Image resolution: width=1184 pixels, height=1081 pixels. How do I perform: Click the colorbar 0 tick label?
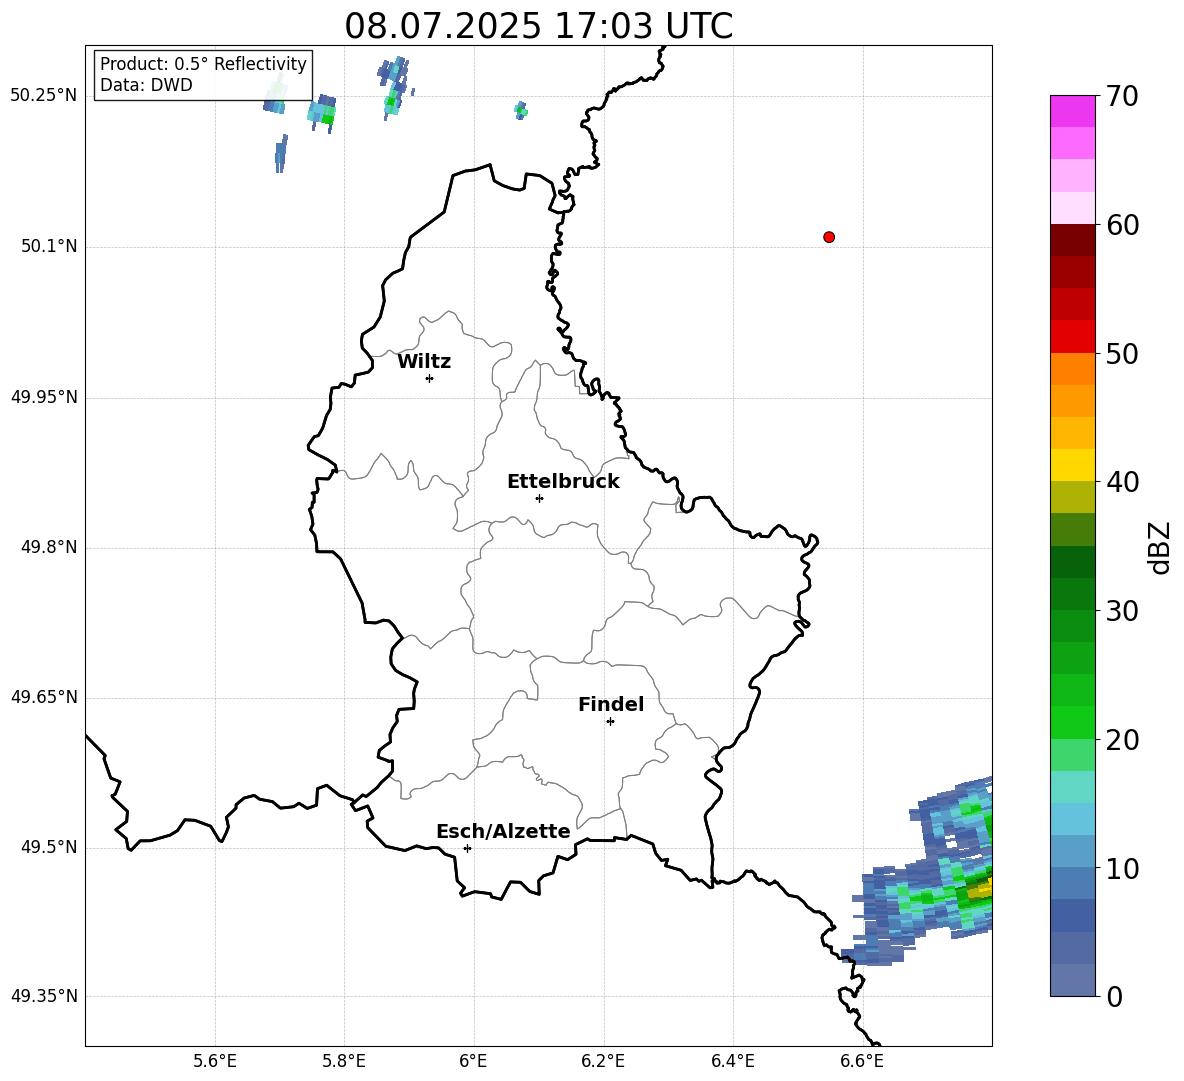pyautogui.click(x=1114, y=996)
